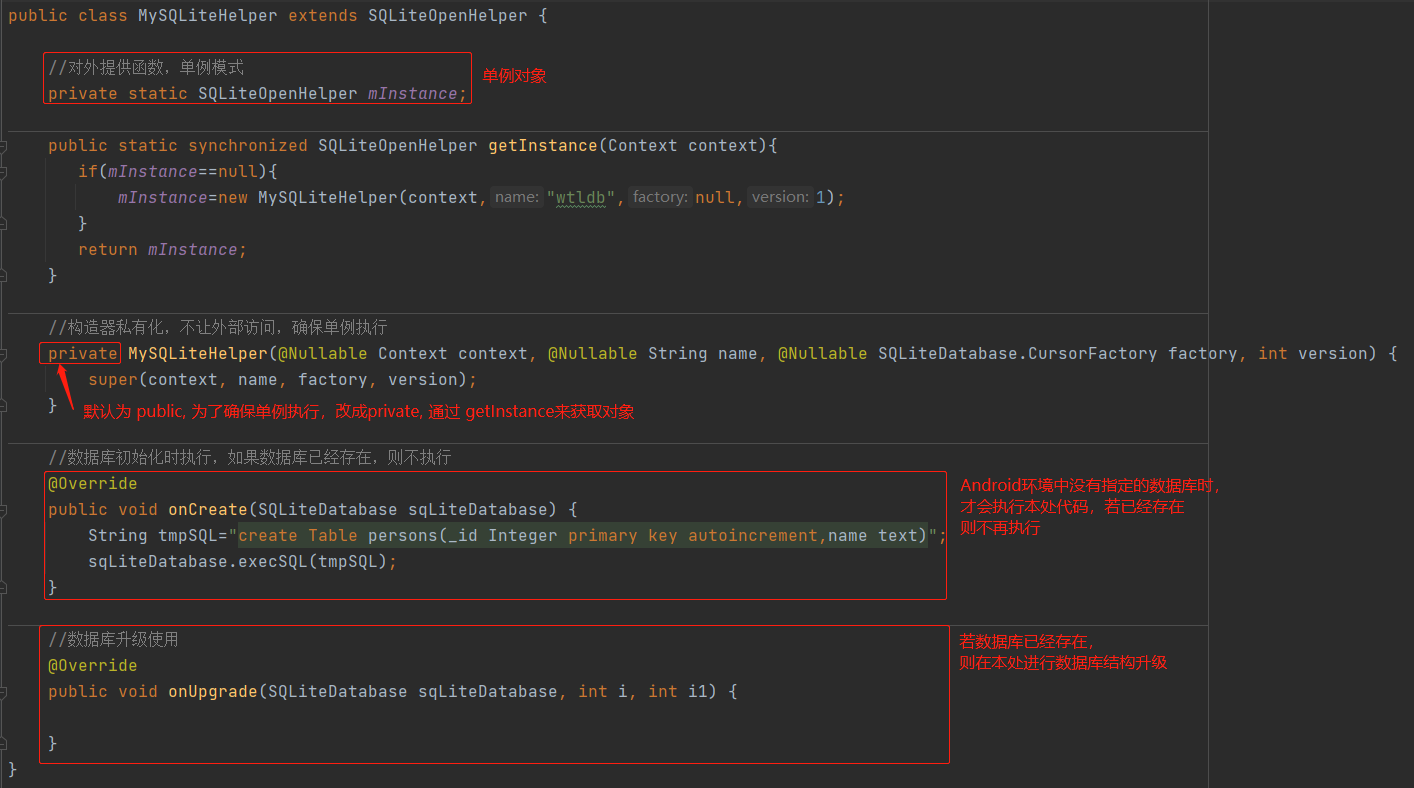This screenshot has width=1414, height=788.
Task: Click the return mInstance statement
Action: coord(162,250)
